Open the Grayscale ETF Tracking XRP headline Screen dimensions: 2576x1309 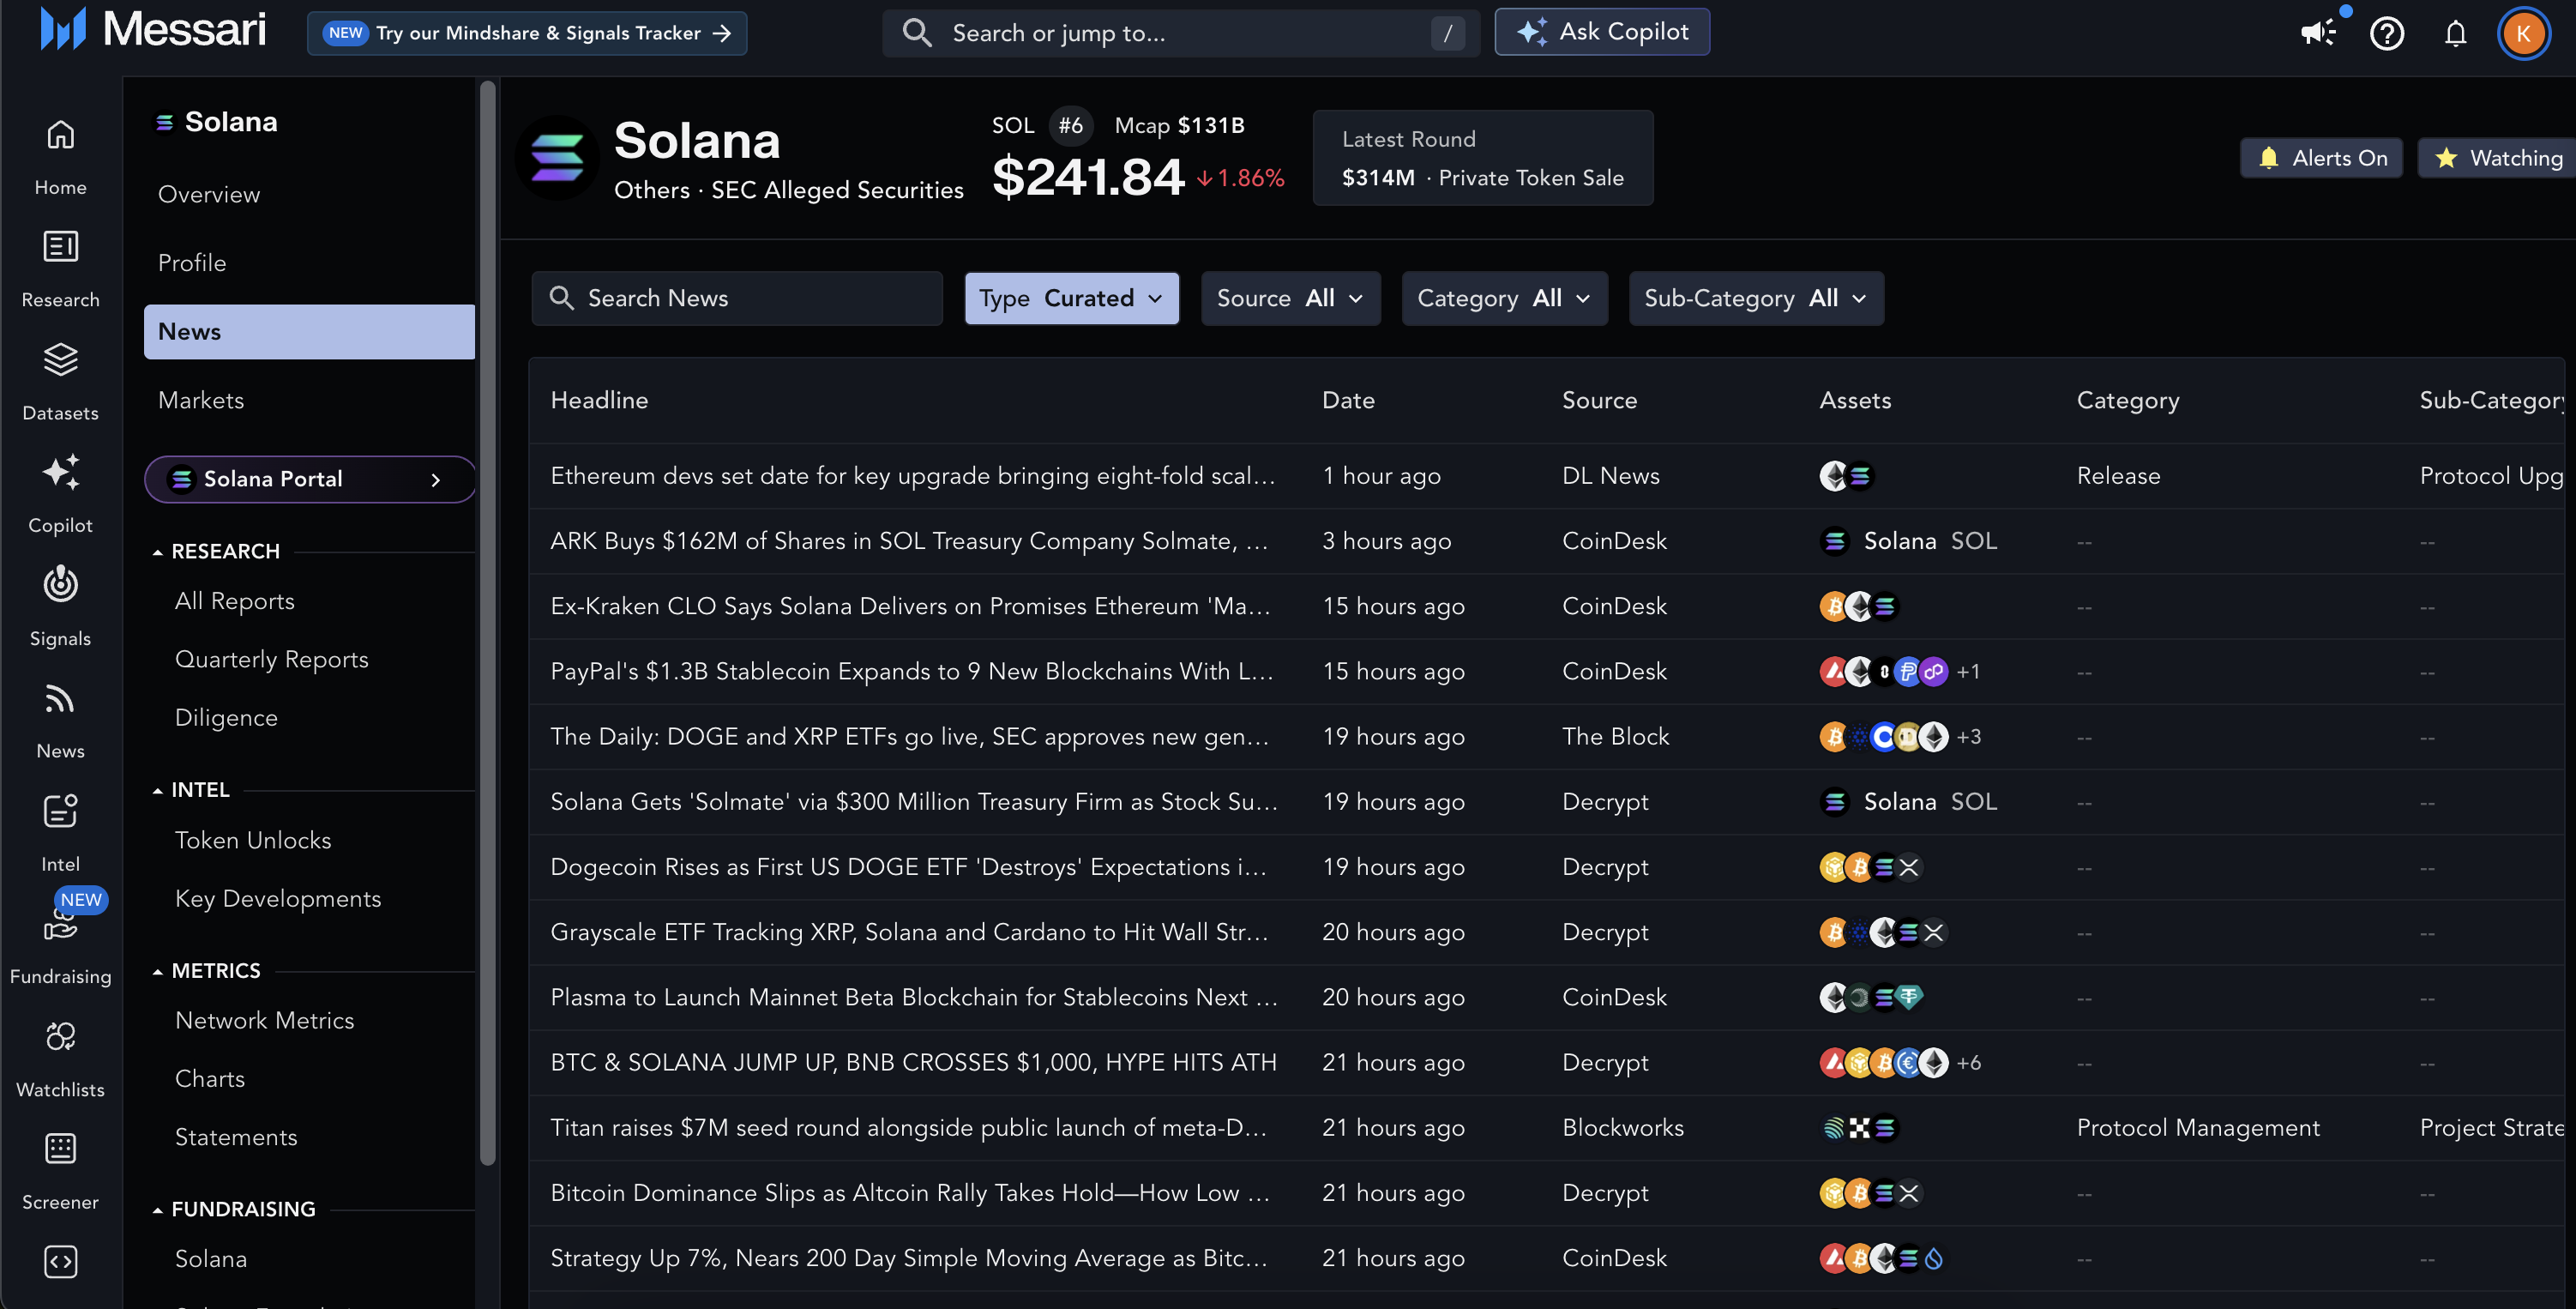pyautogui.click(x=909, y=933)
